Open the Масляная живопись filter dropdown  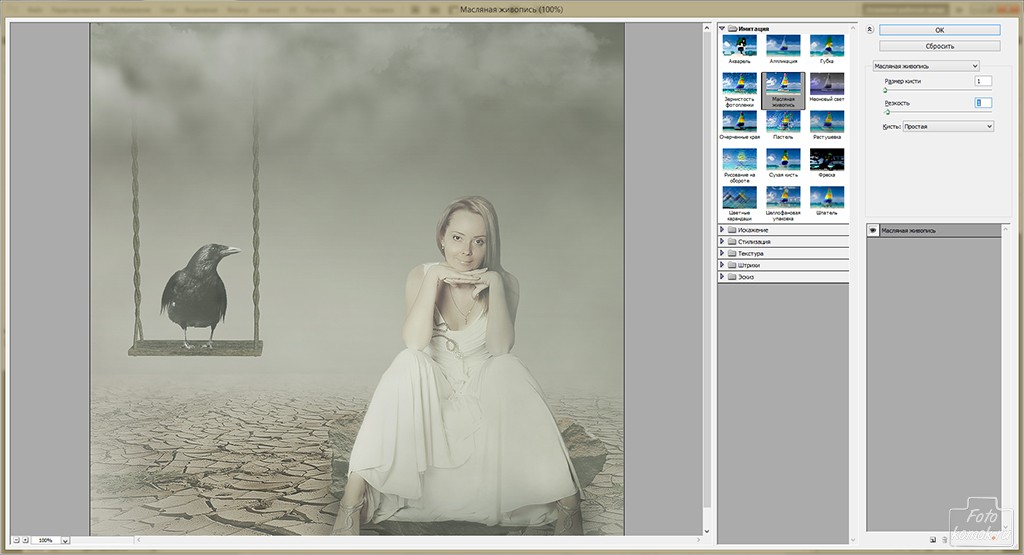coord(926,66)
